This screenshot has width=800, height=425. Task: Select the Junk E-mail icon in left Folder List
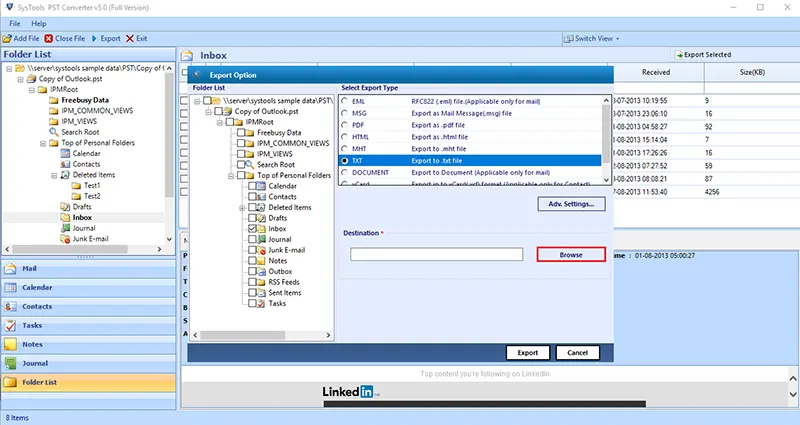(x=65, y=239)
